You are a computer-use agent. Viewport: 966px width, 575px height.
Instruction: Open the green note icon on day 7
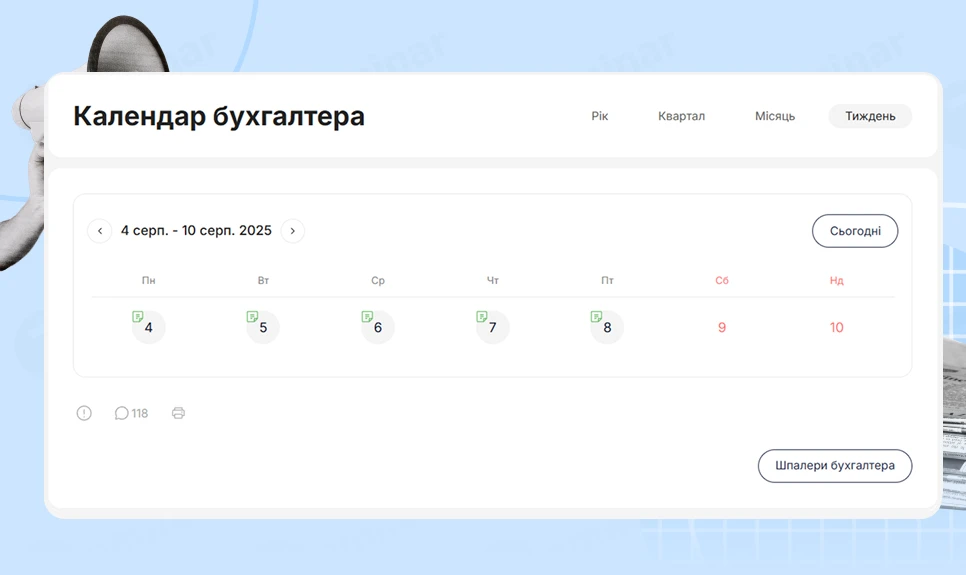[x=482, y=317]
